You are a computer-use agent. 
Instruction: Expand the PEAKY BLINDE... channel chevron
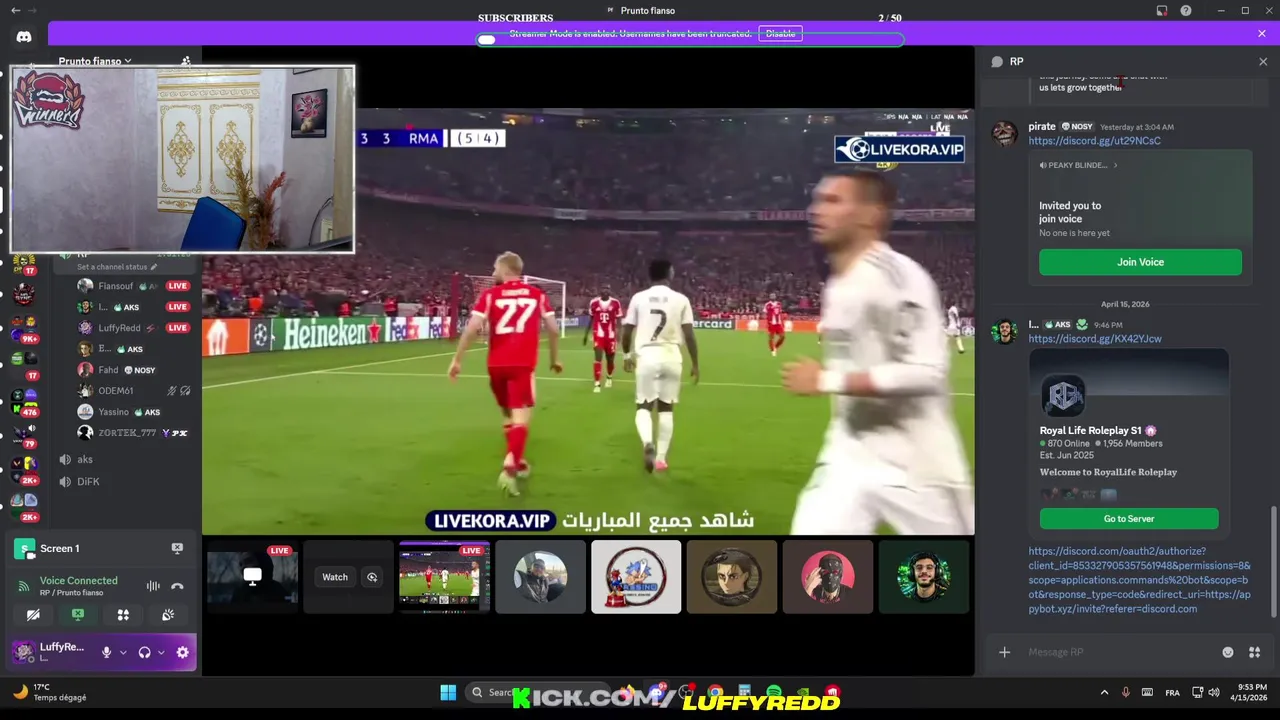(1115, 165)
